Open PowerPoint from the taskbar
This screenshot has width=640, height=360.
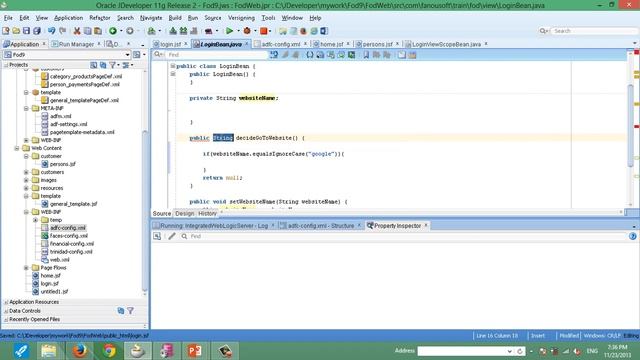pyautogui.click(x=195, y=351)
